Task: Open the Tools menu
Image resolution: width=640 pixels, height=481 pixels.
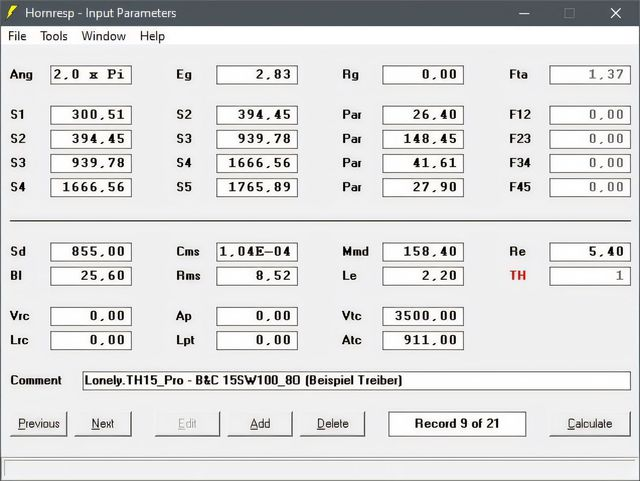Action: (x=54, y=36)
